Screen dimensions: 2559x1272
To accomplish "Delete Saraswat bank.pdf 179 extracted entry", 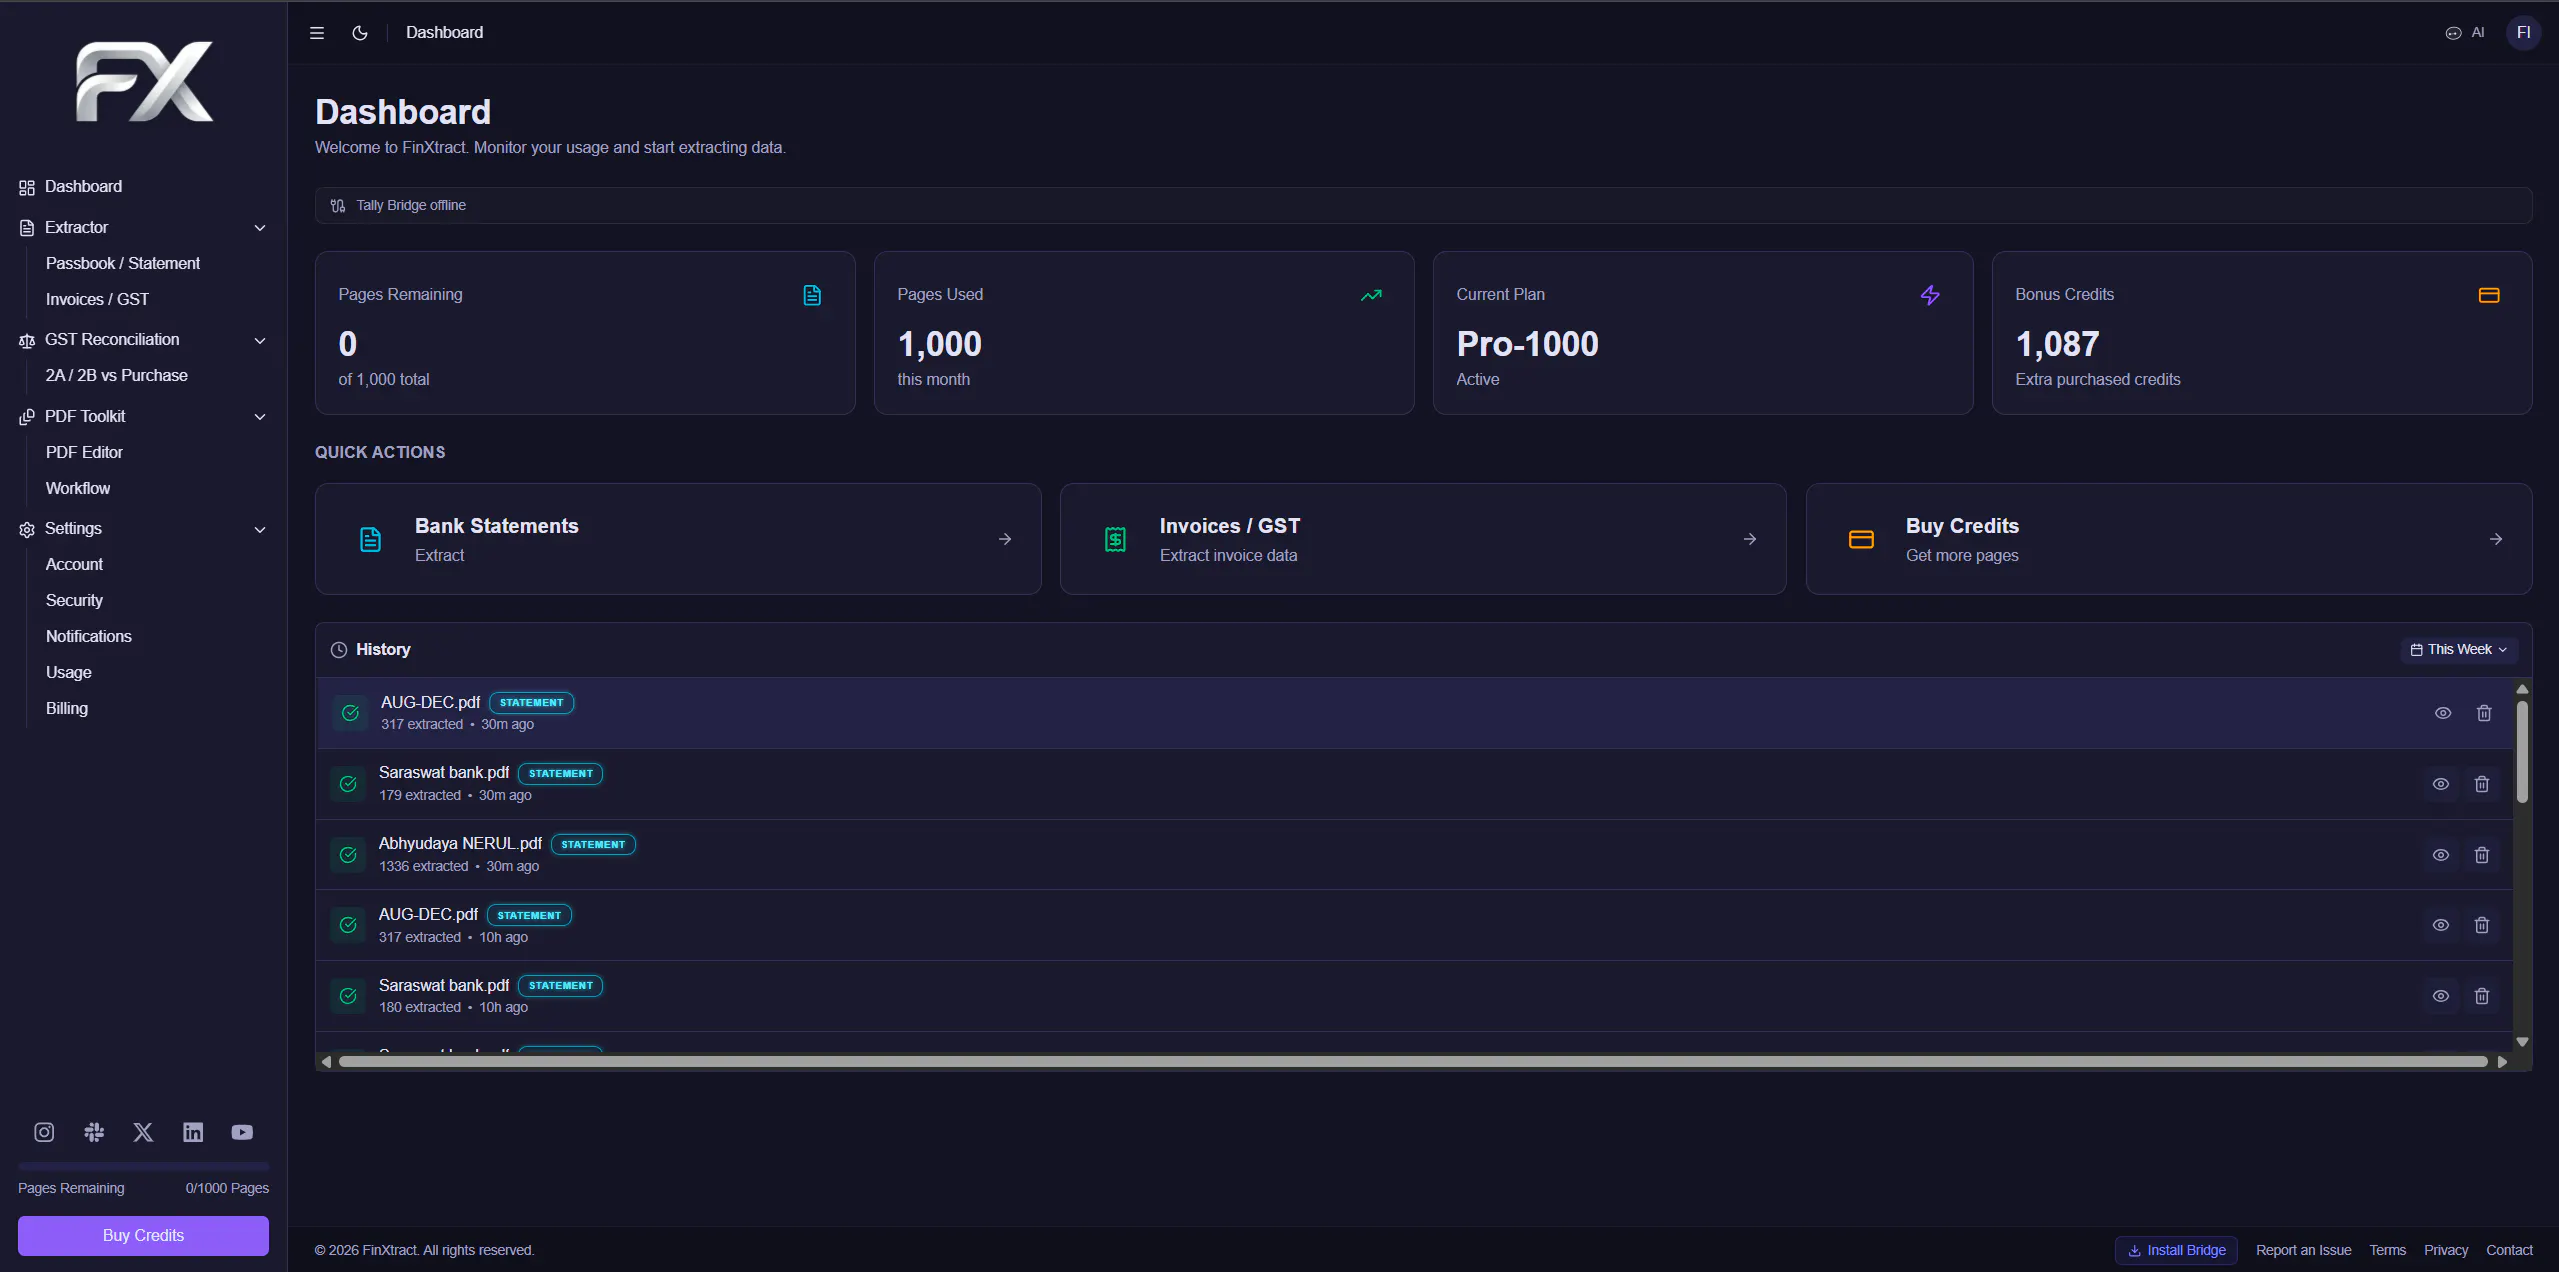I will pos(2482,785).
